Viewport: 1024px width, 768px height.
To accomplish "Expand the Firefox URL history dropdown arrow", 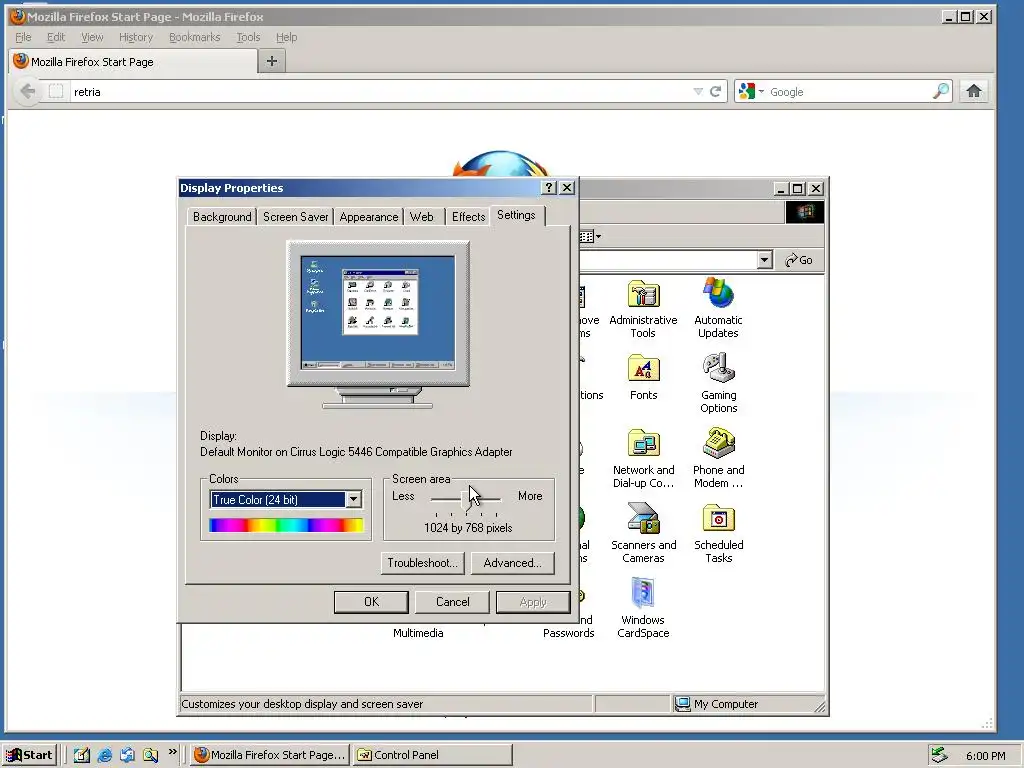I will coord(698,91).
